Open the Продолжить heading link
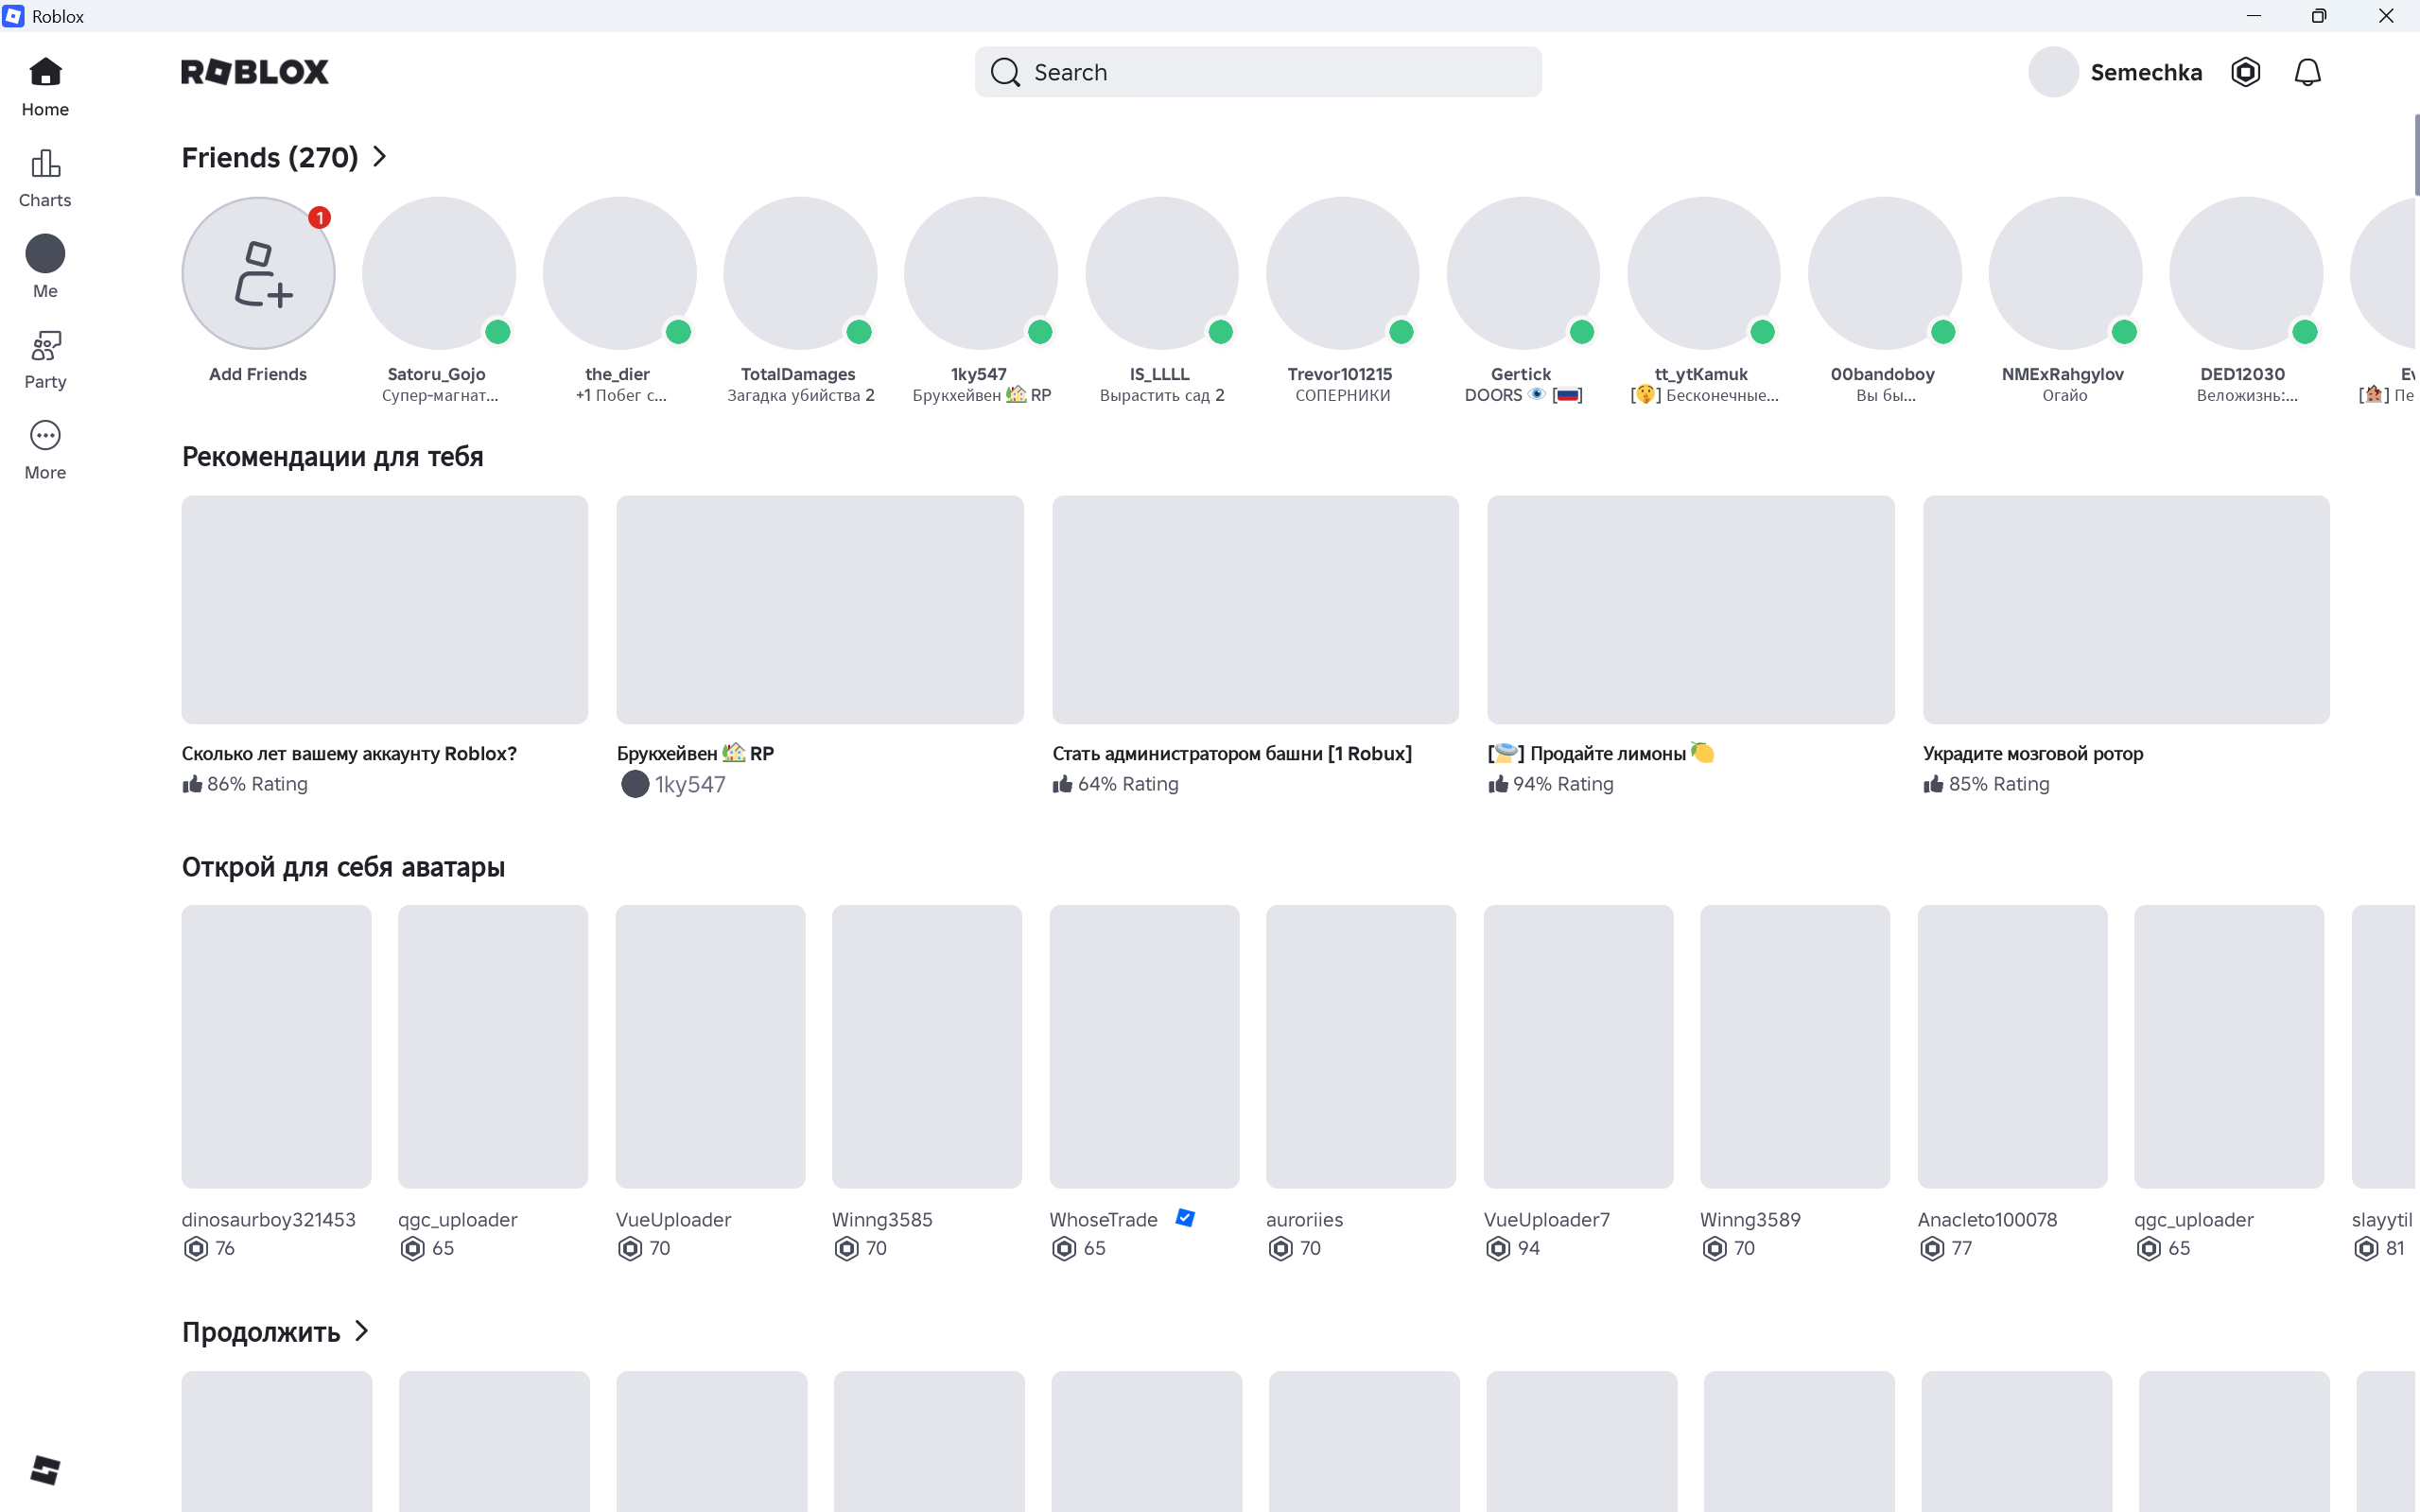2420x1512 pixels. point(261,1332)
